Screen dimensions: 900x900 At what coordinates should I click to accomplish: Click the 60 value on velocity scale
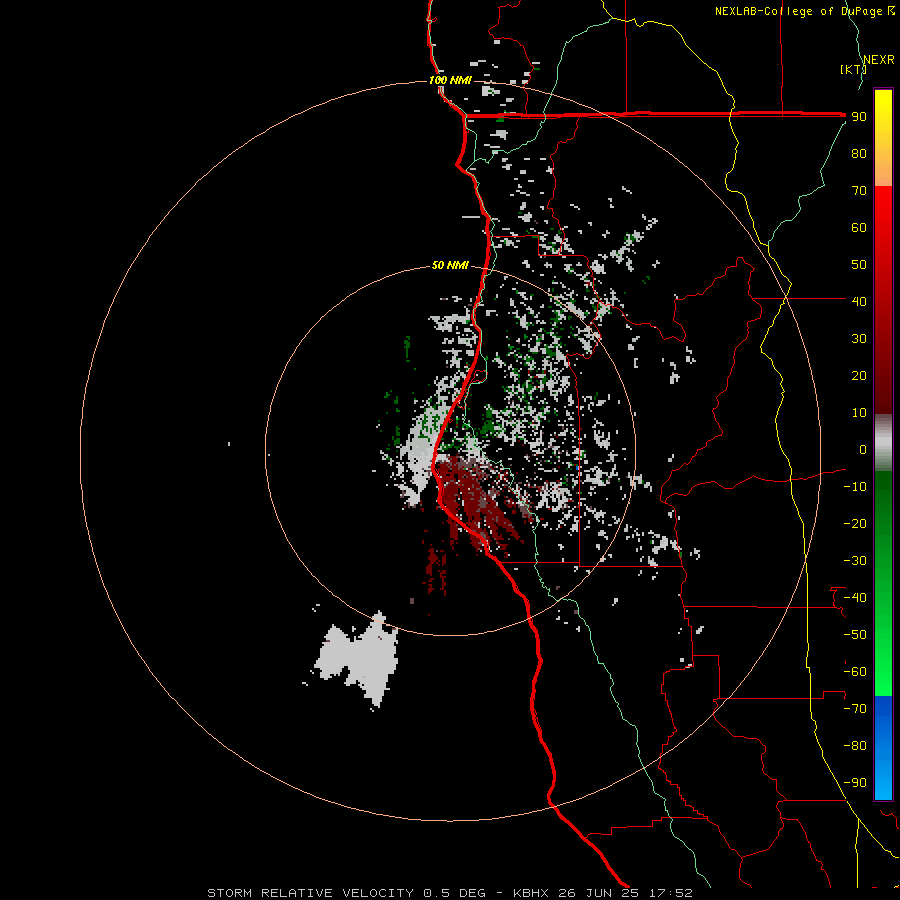pyautogui.click(x=859, y=227)
